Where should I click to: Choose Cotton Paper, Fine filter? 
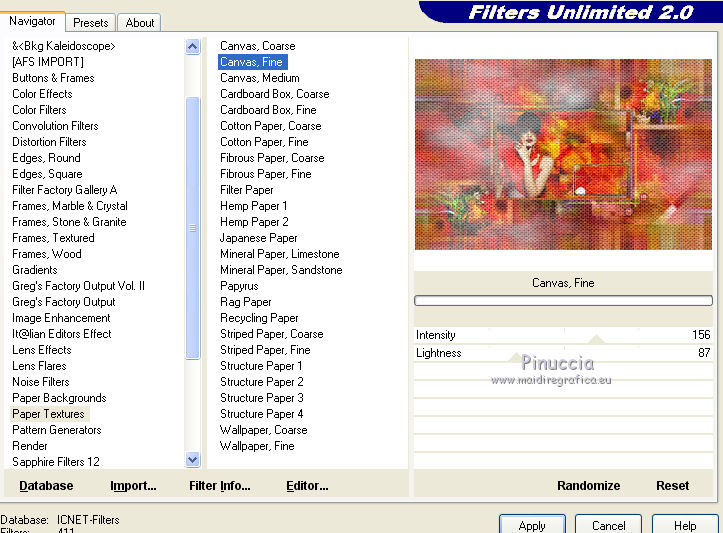click(264, 142)
